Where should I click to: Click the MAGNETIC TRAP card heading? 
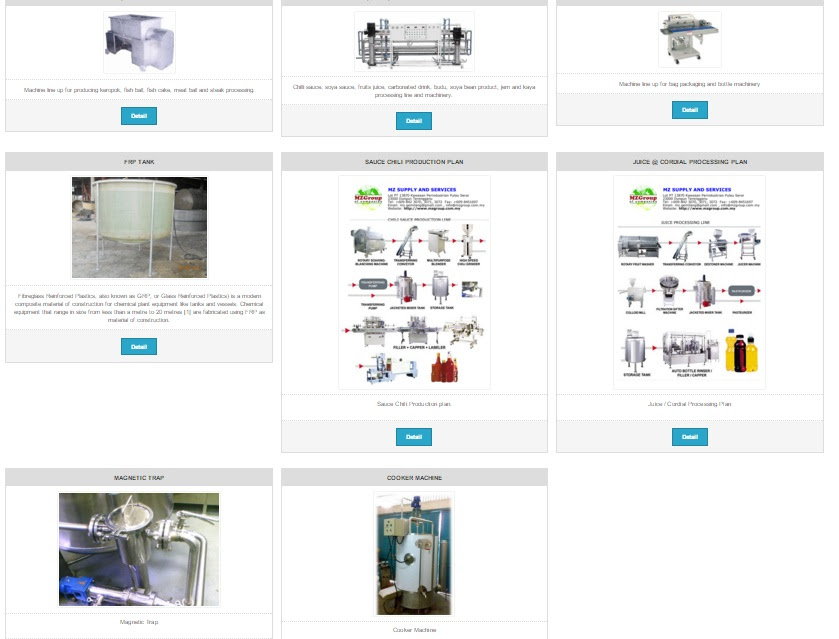(x=139, y=477)
